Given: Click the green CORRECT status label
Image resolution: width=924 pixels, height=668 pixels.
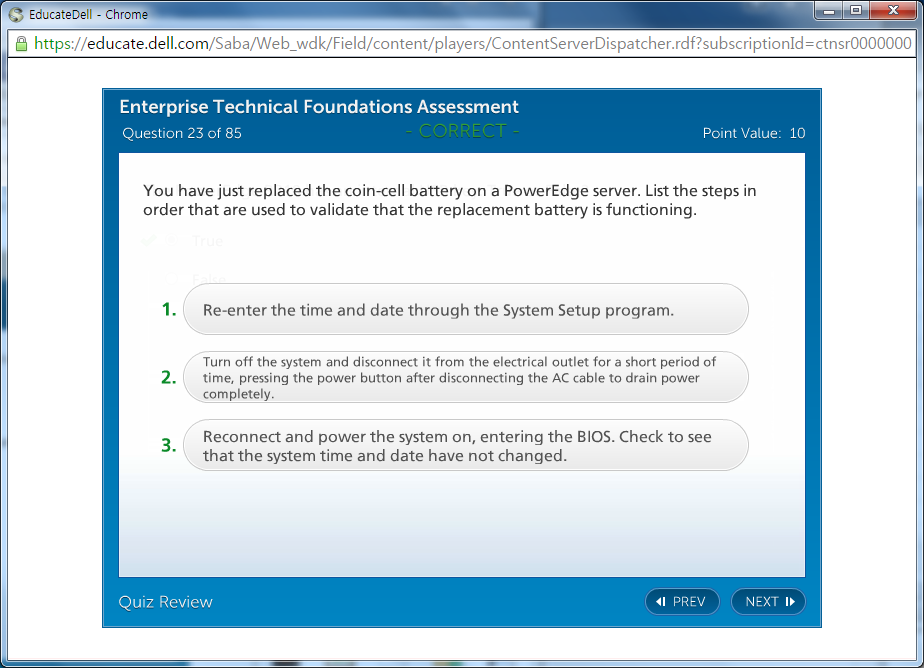Looking at the screenshot, I should [x=462, y=132].
